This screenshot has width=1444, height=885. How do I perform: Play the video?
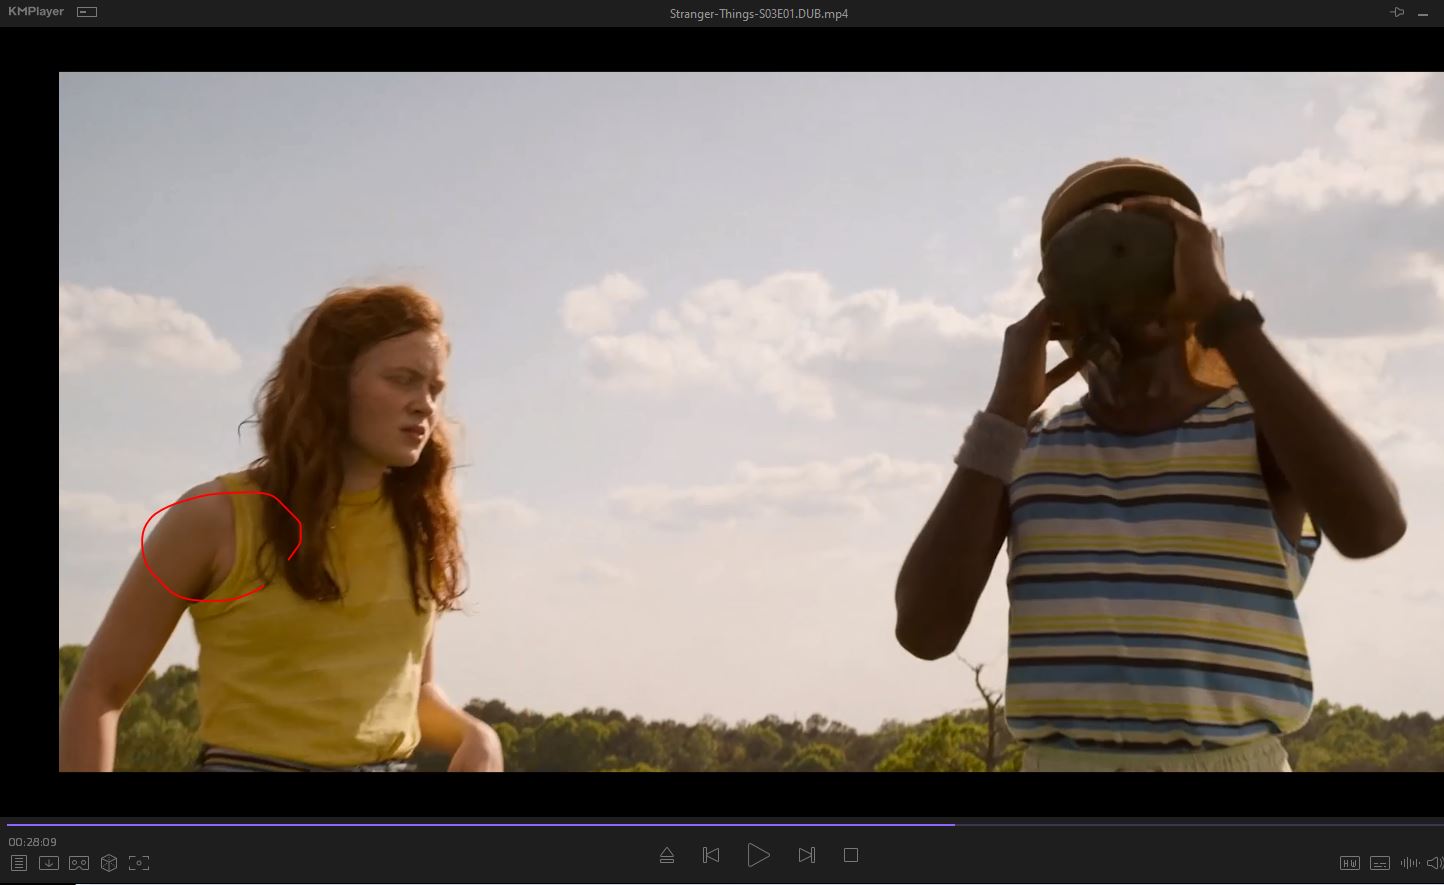(x=758, y=855)
